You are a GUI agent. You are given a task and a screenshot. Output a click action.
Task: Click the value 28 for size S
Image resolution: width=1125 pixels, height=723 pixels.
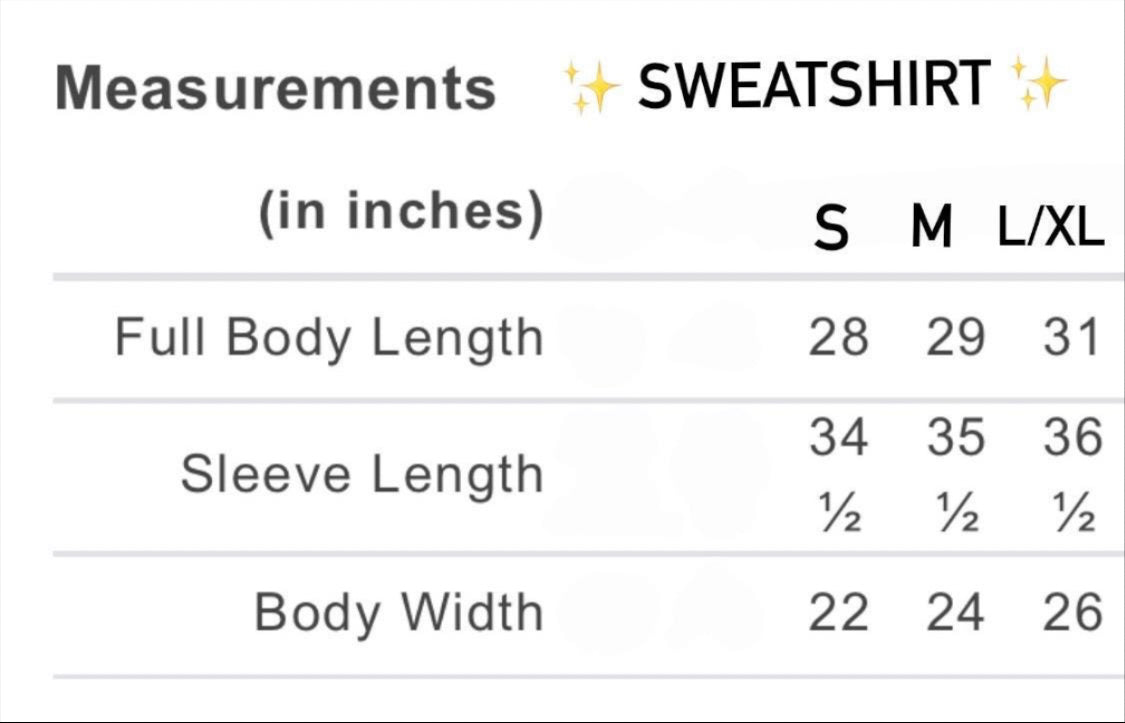coord(838,337)
